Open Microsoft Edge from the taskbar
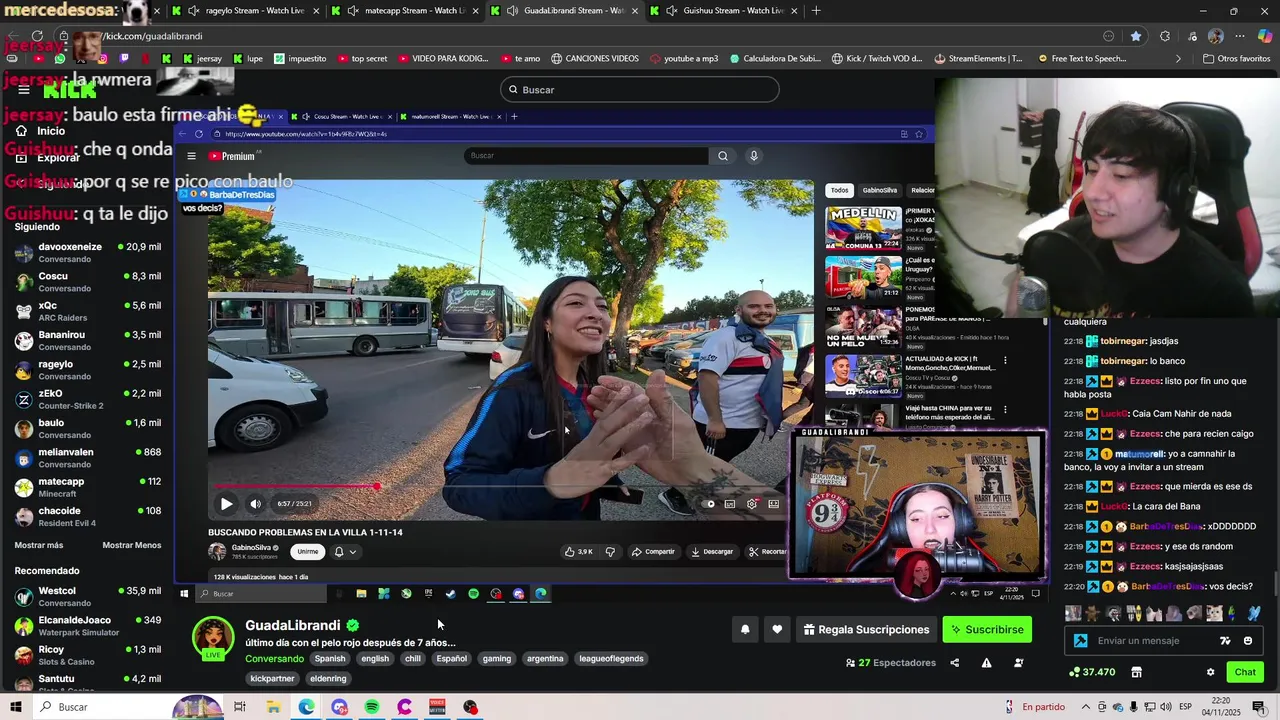The image size is (1280, 720). (306, 707)
